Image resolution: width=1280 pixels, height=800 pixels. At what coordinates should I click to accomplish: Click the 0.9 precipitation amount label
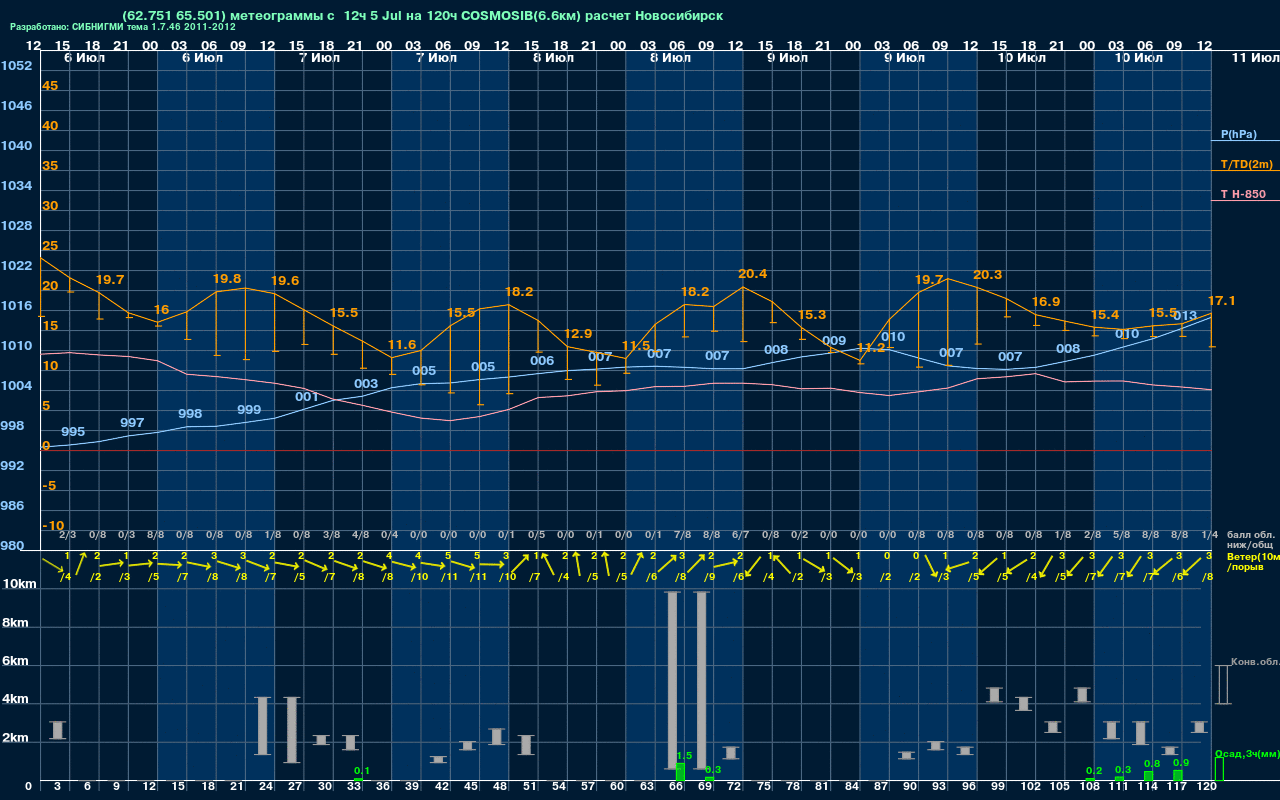(x=1181, y=763)
